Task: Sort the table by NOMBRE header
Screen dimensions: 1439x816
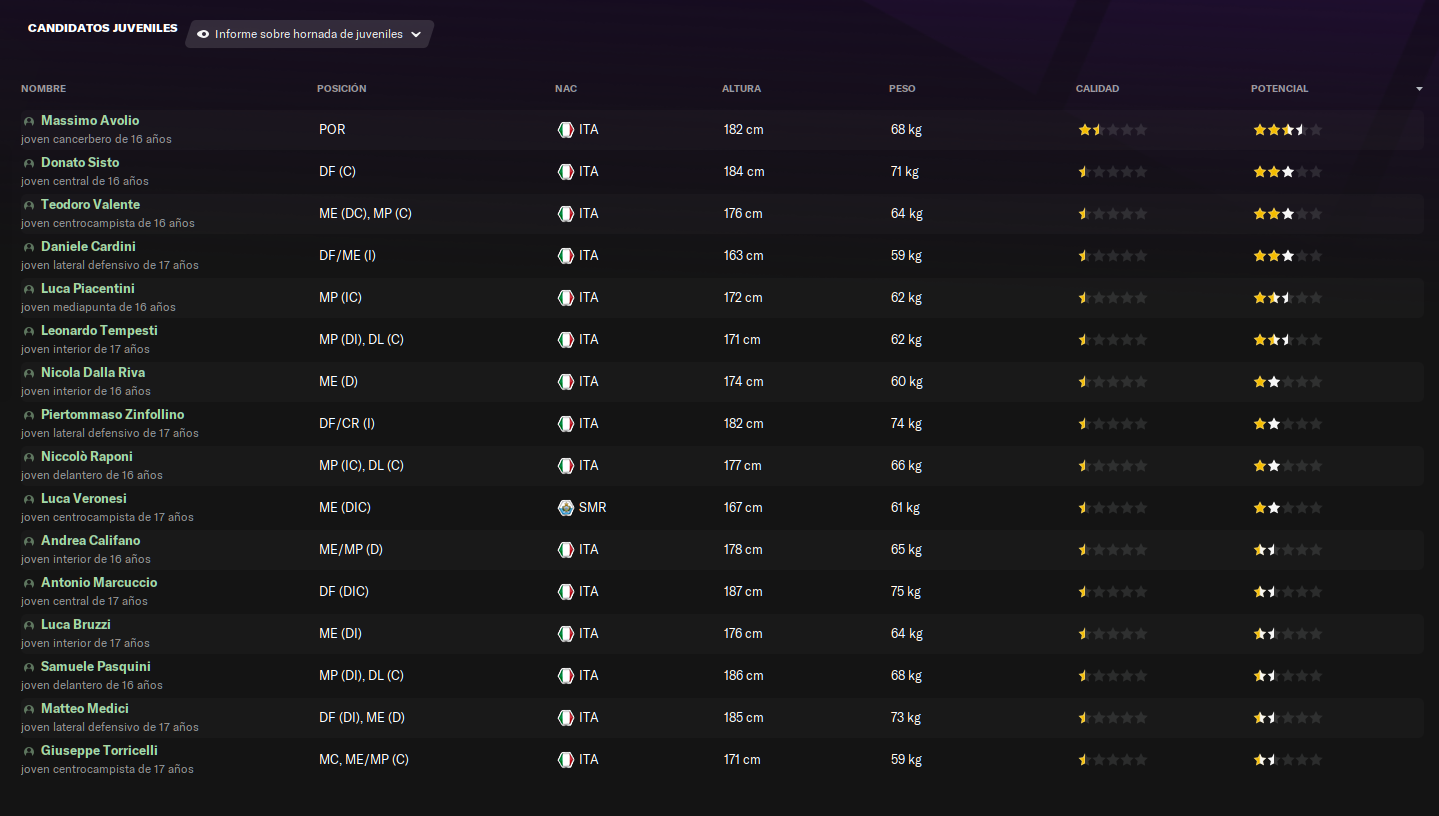Action: 43,89
